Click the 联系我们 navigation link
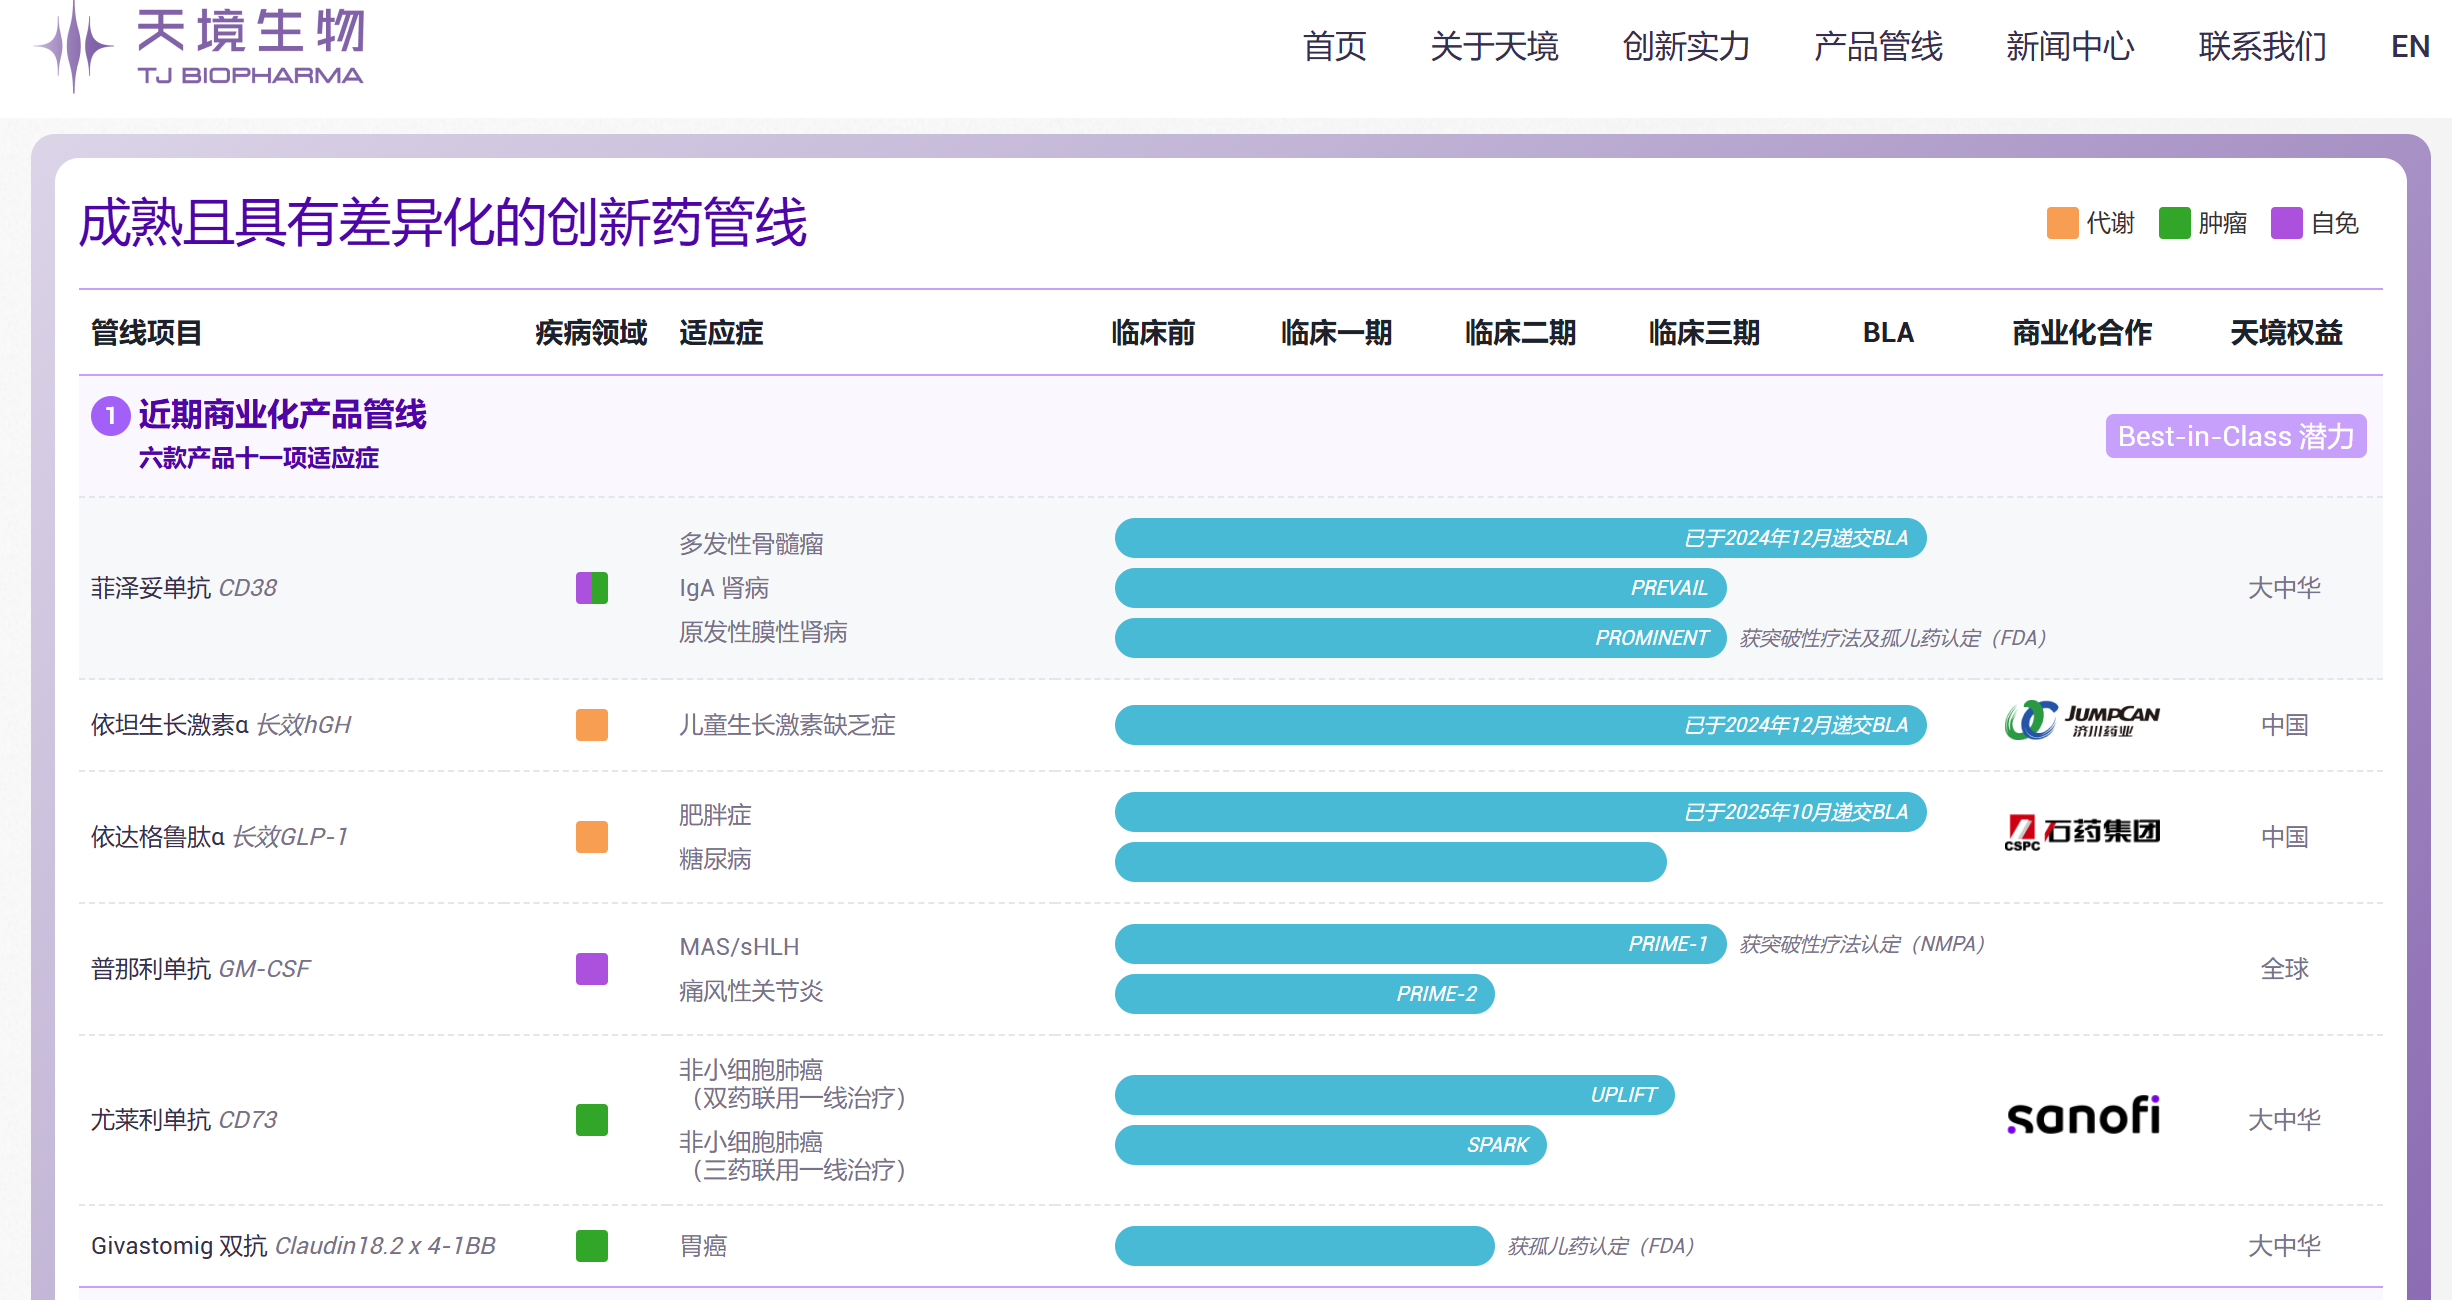 [x=2262, y=47]
